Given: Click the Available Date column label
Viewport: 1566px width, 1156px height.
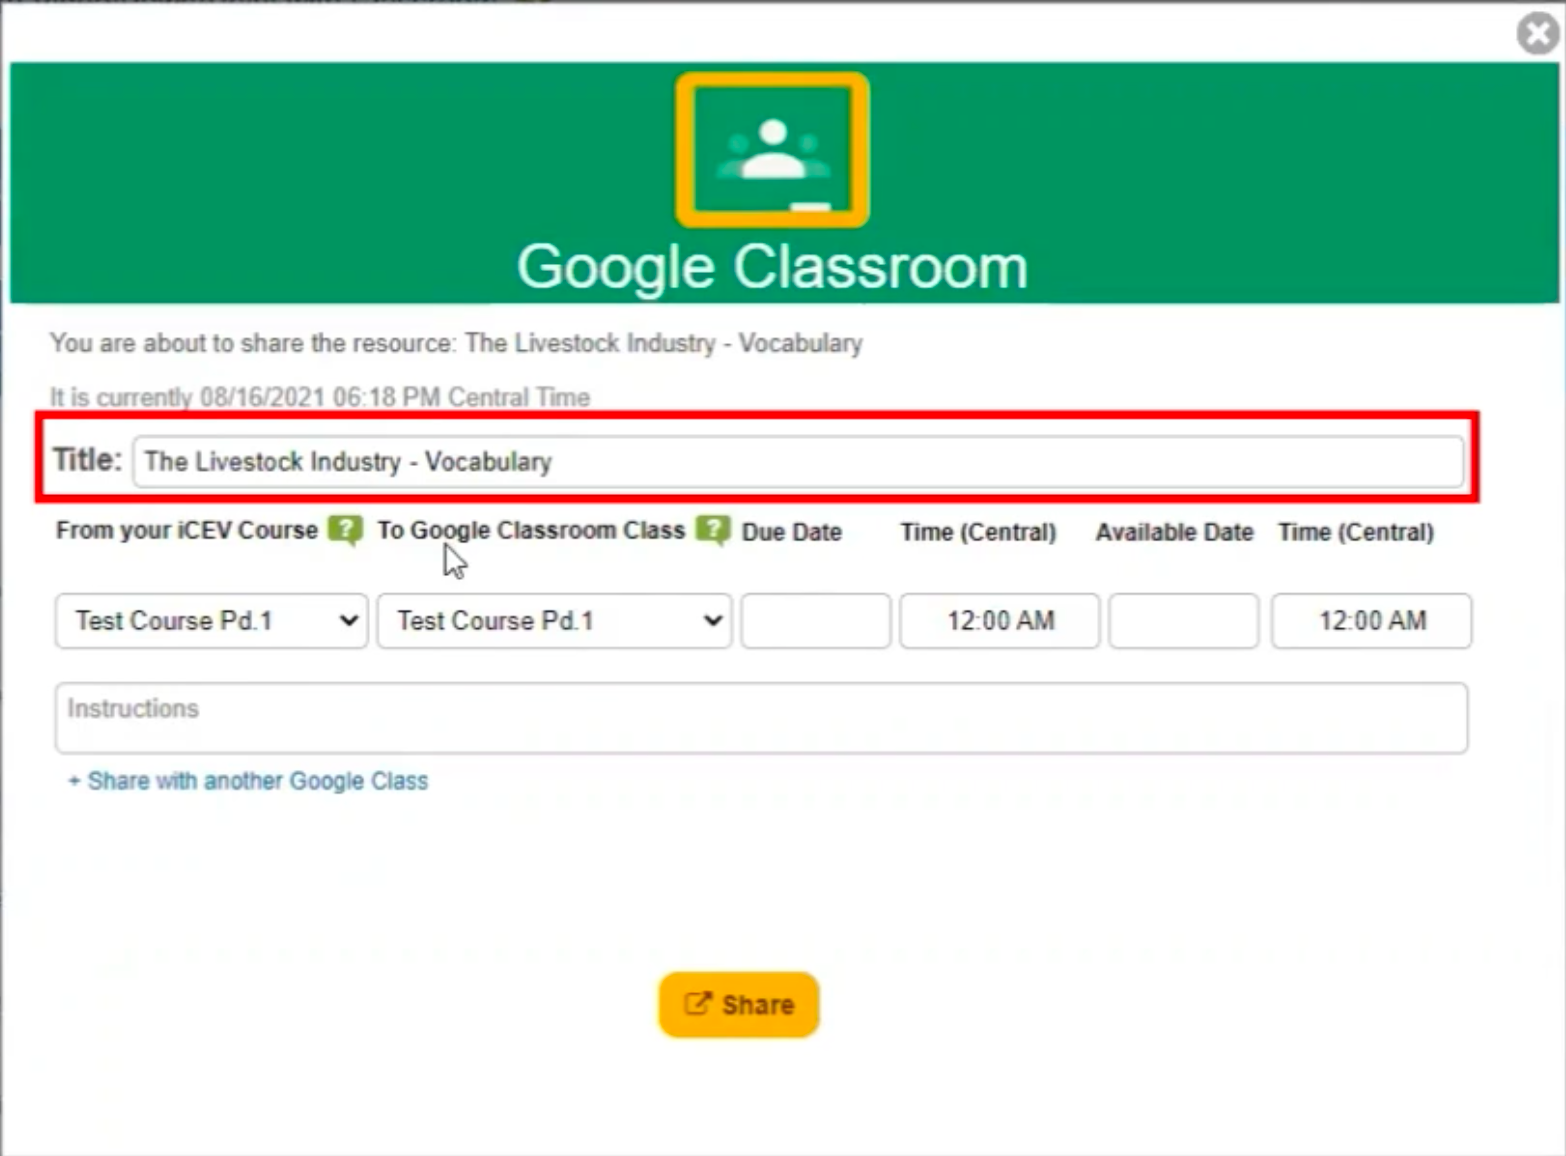Looking at the screenshot, I should (x=1174, y=532).
